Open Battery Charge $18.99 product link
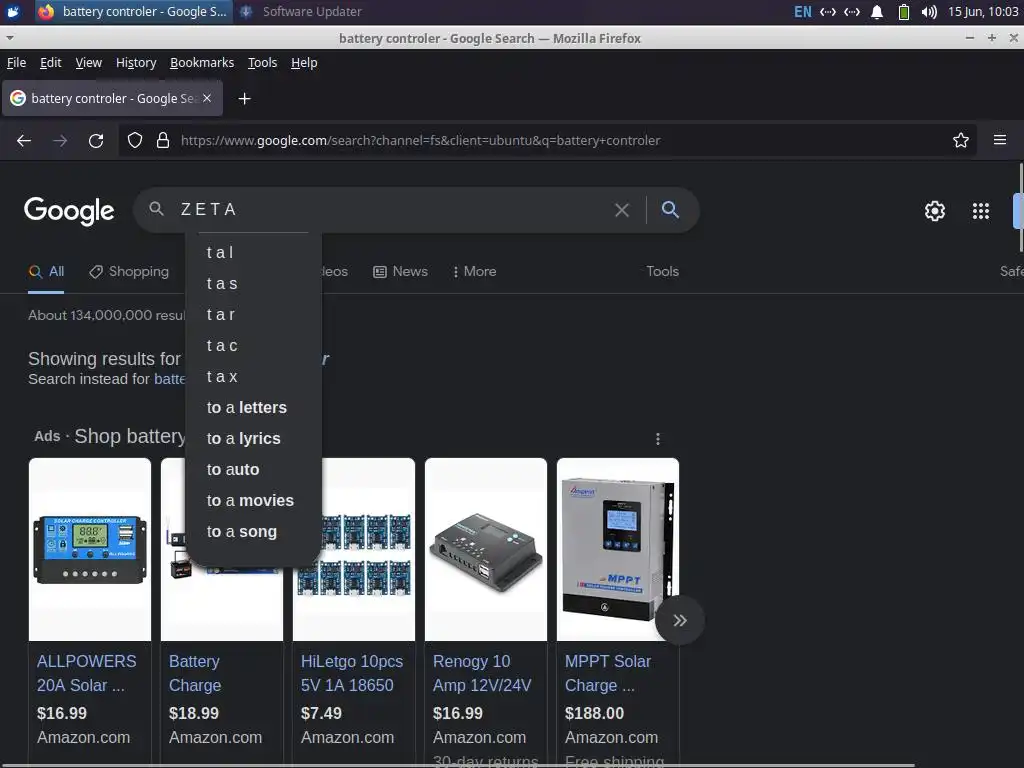 [195, 673]
